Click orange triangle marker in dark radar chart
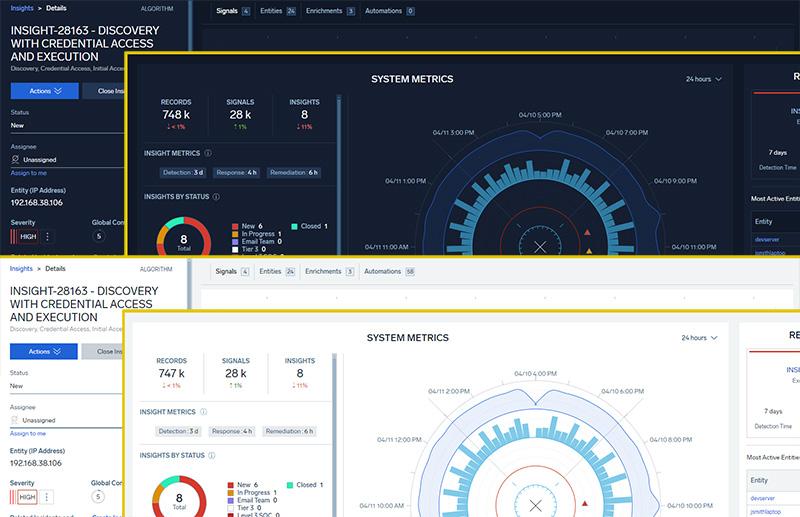 [589, 251]
